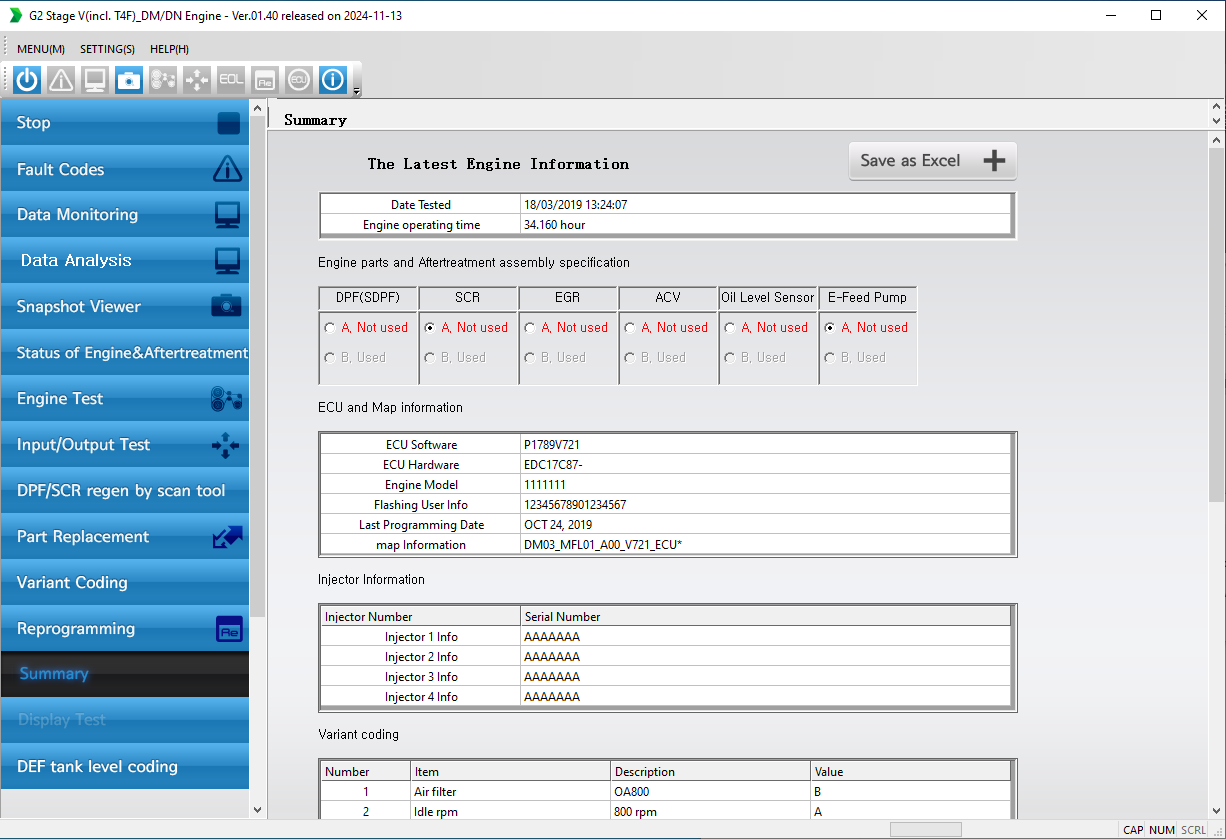Click the monitor toolbar icon
The height and width of the screenshot is (839, 1226).
[x=95, y=80]
